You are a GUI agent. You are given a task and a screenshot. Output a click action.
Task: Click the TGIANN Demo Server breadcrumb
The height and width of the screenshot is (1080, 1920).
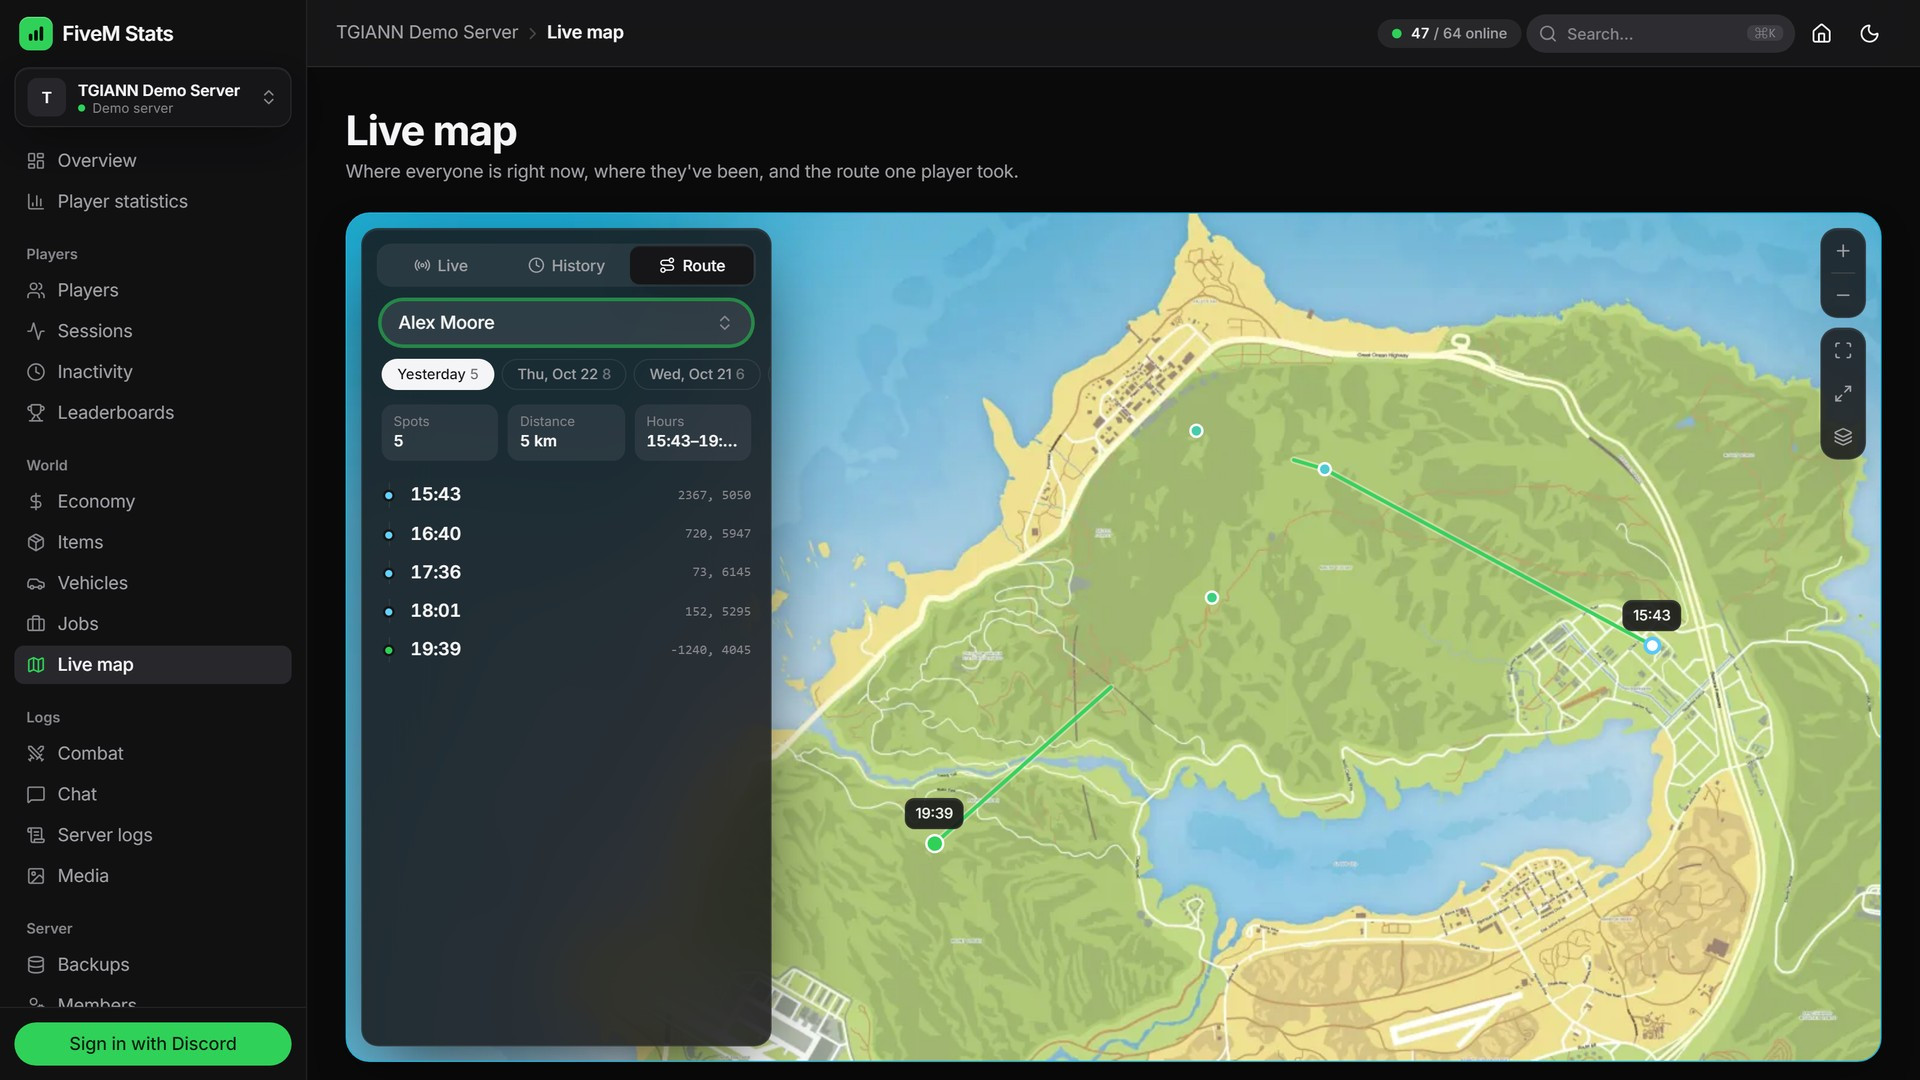coord(427,33)
